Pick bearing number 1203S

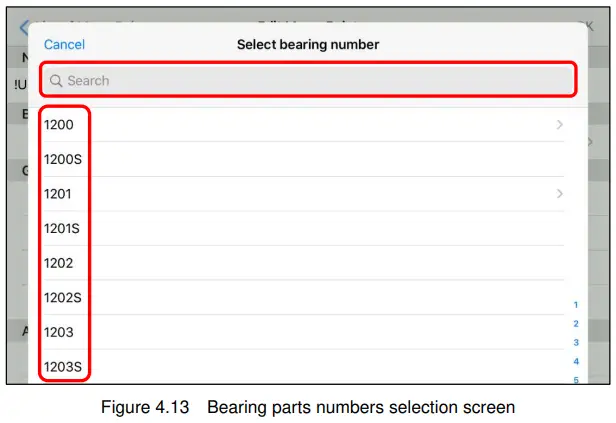coord(62,367)
